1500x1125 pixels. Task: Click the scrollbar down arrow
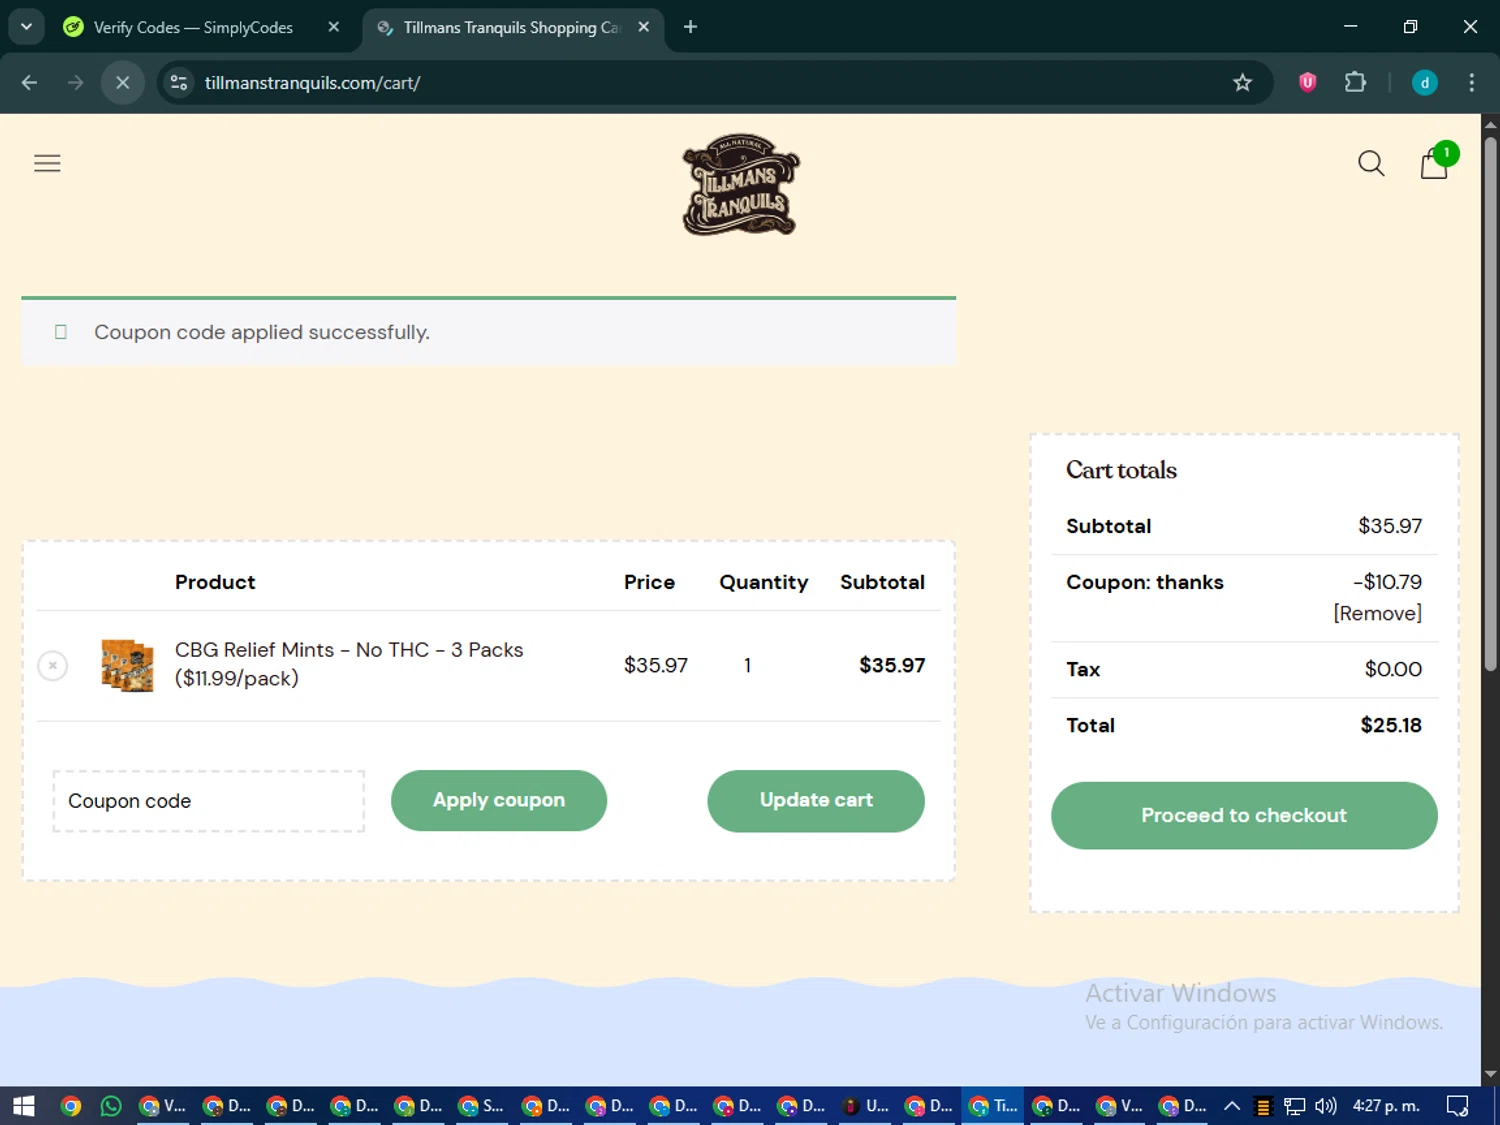(x=1490, y=1074)
